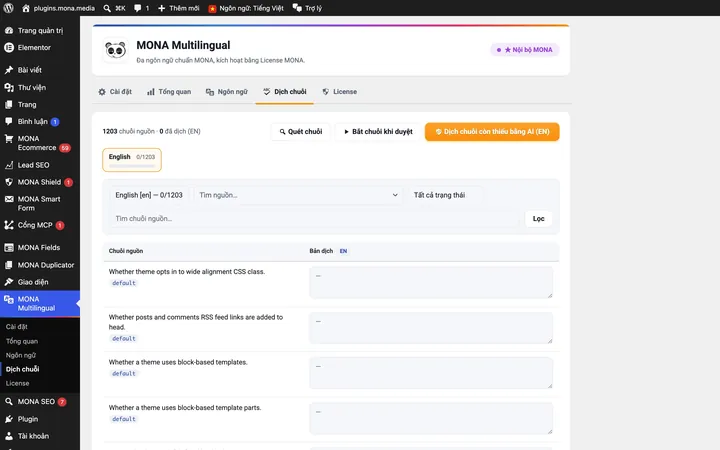Image resolution: width=720 pixels, height=450 pixels.
Task: Click the '1203 chuỗi nguồn' count text
Action: tap(129, 131)
